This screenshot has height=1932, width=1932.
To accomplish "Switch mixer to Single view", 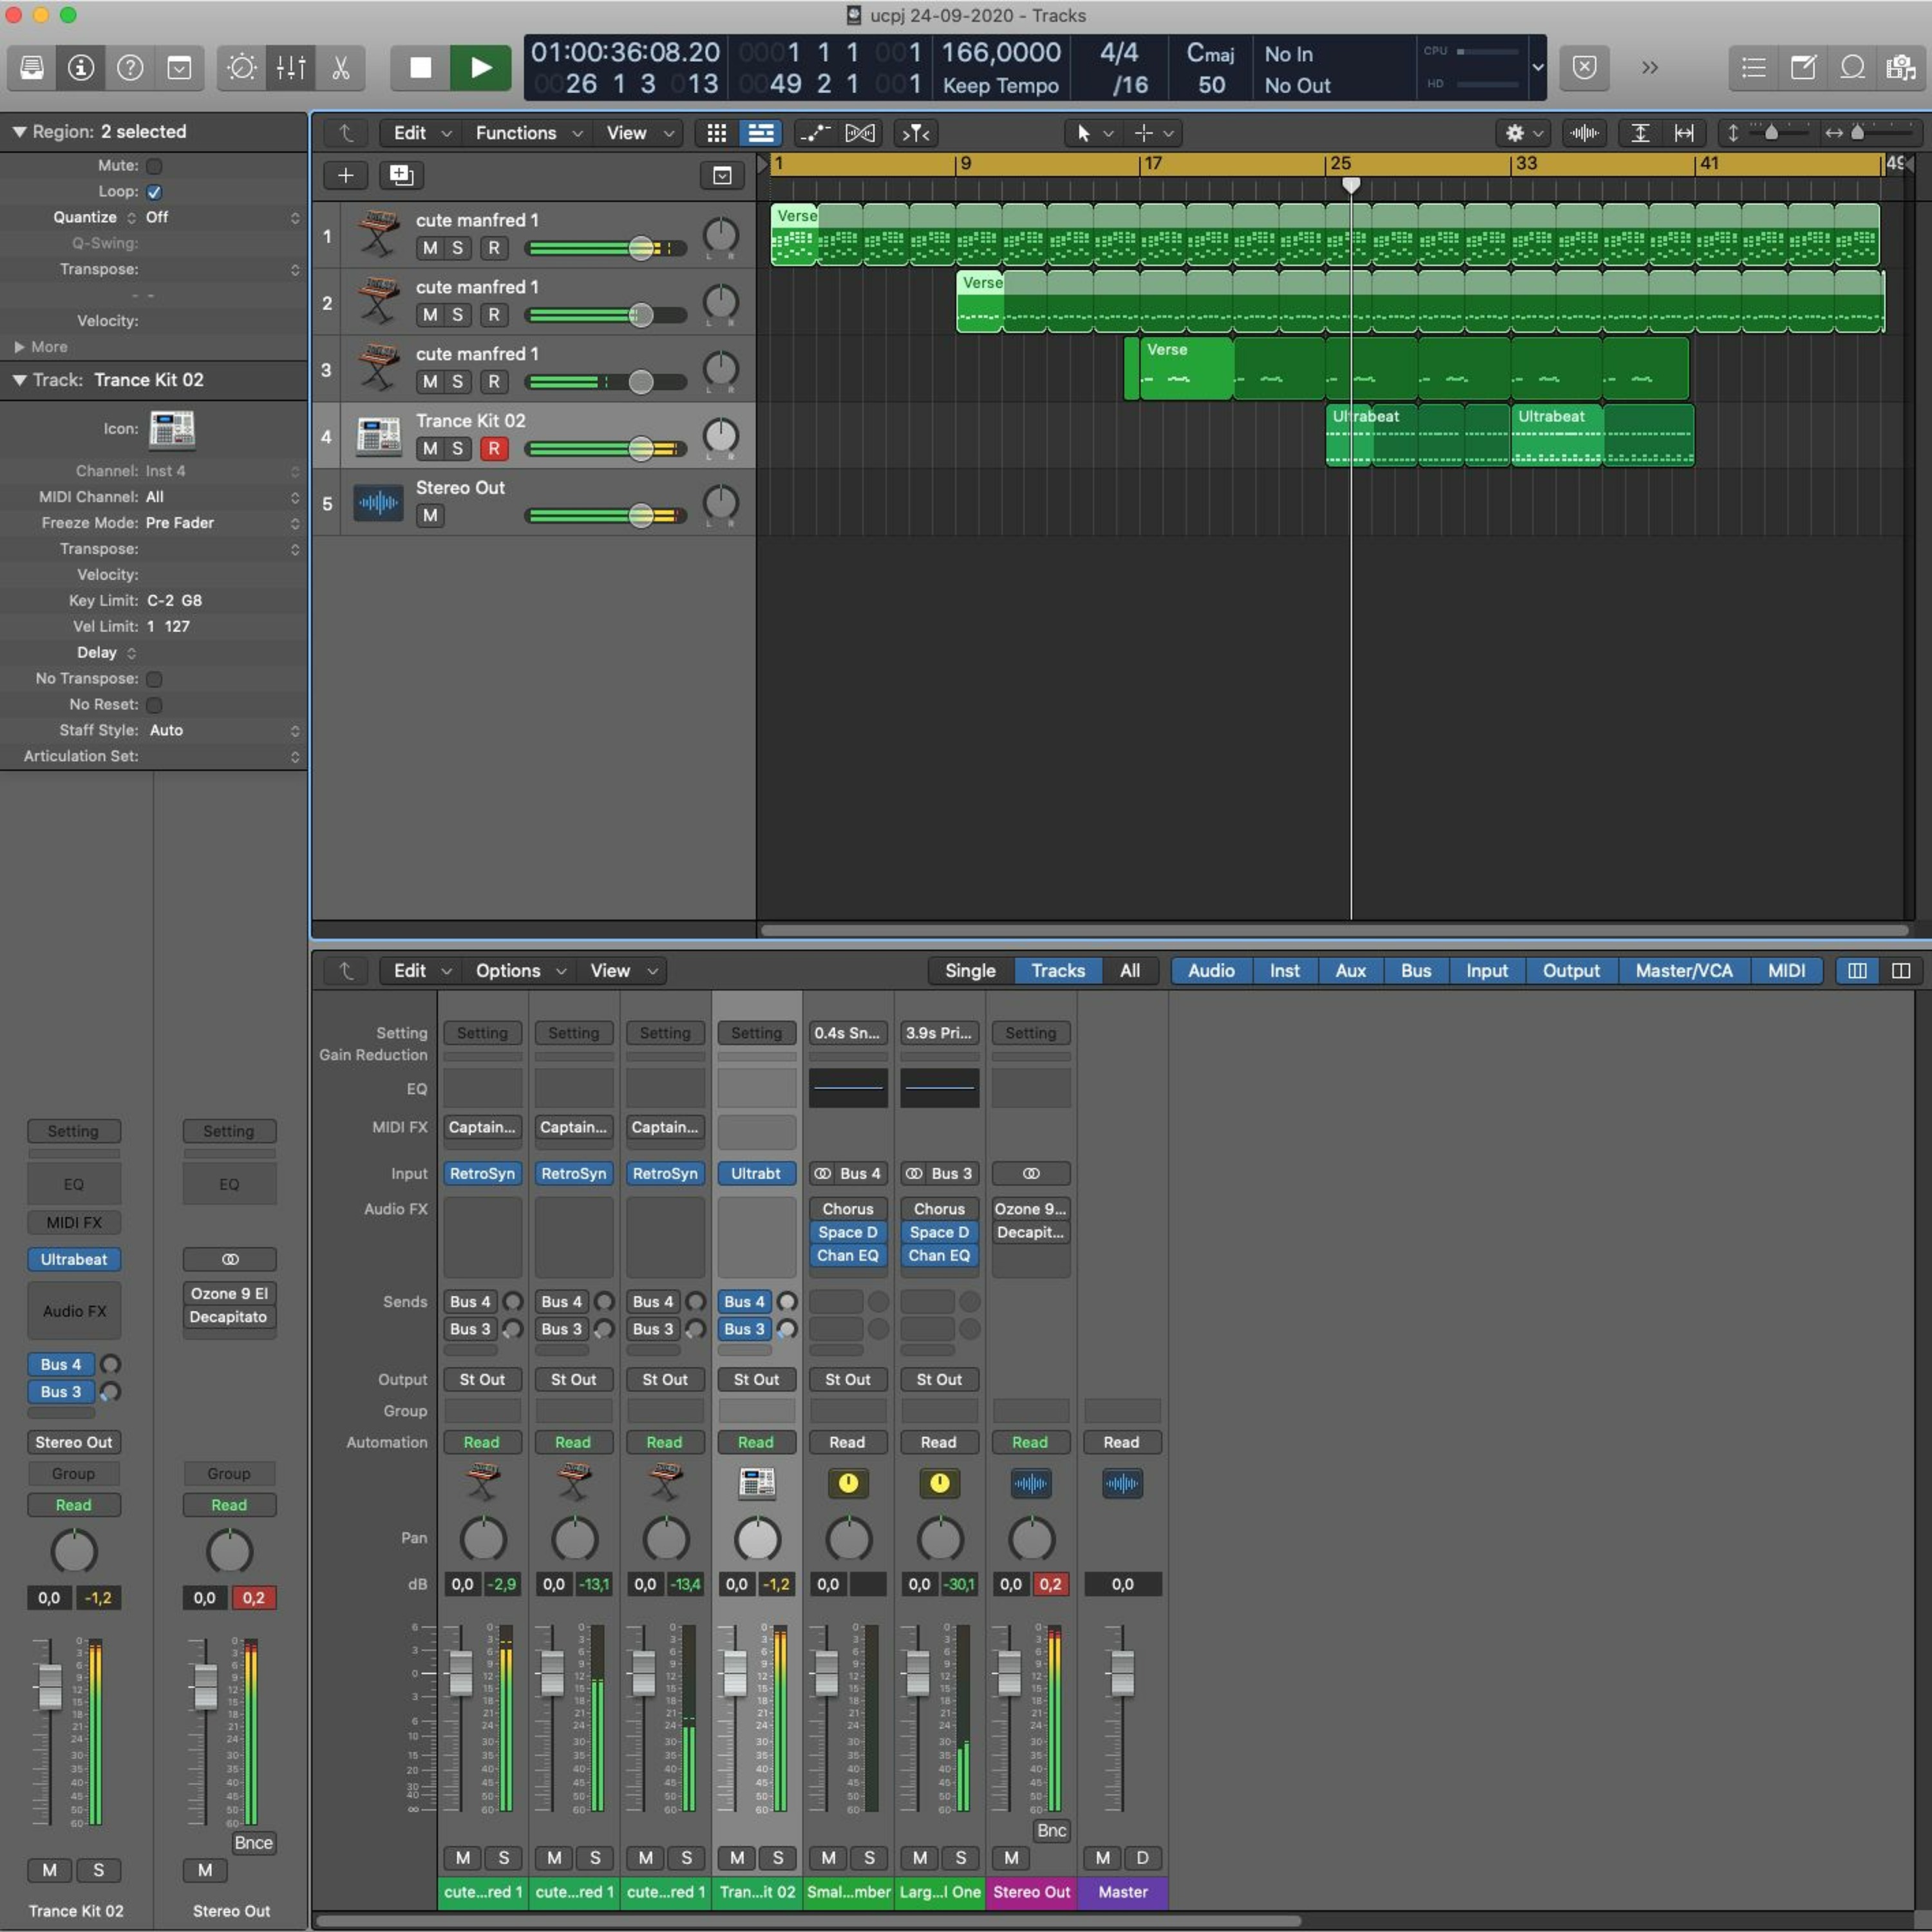I will point(969,971).
